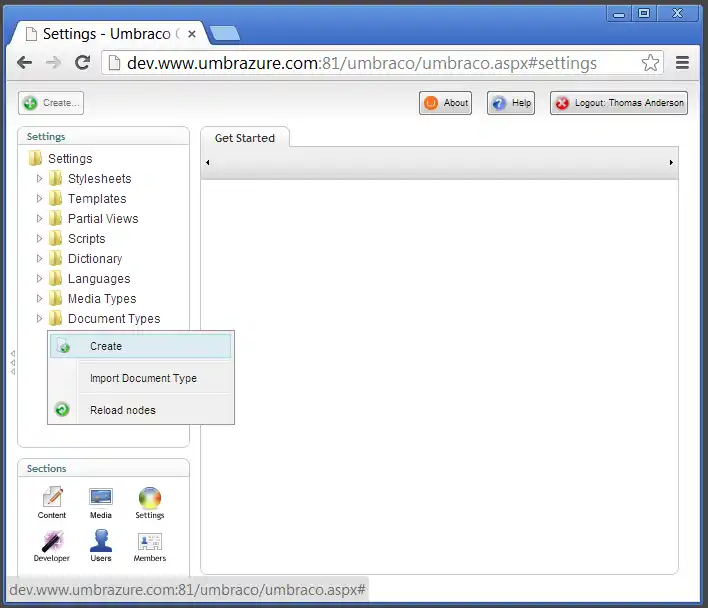Image resolution: width=708 pixels, height=608 pixels.
Task: Expand the Scripts tree node
Action: [x=39, y=238]
